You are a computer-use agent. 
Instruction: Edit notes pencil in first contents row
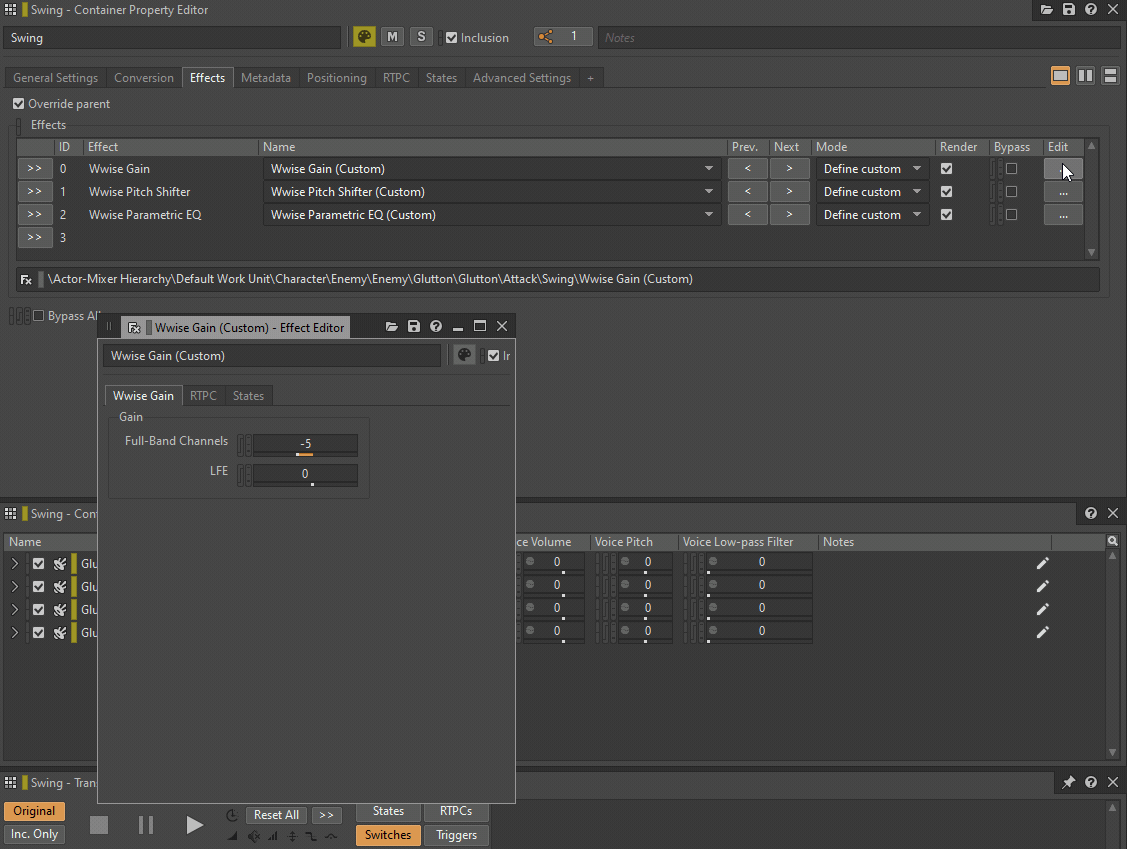click(1042, 563)
